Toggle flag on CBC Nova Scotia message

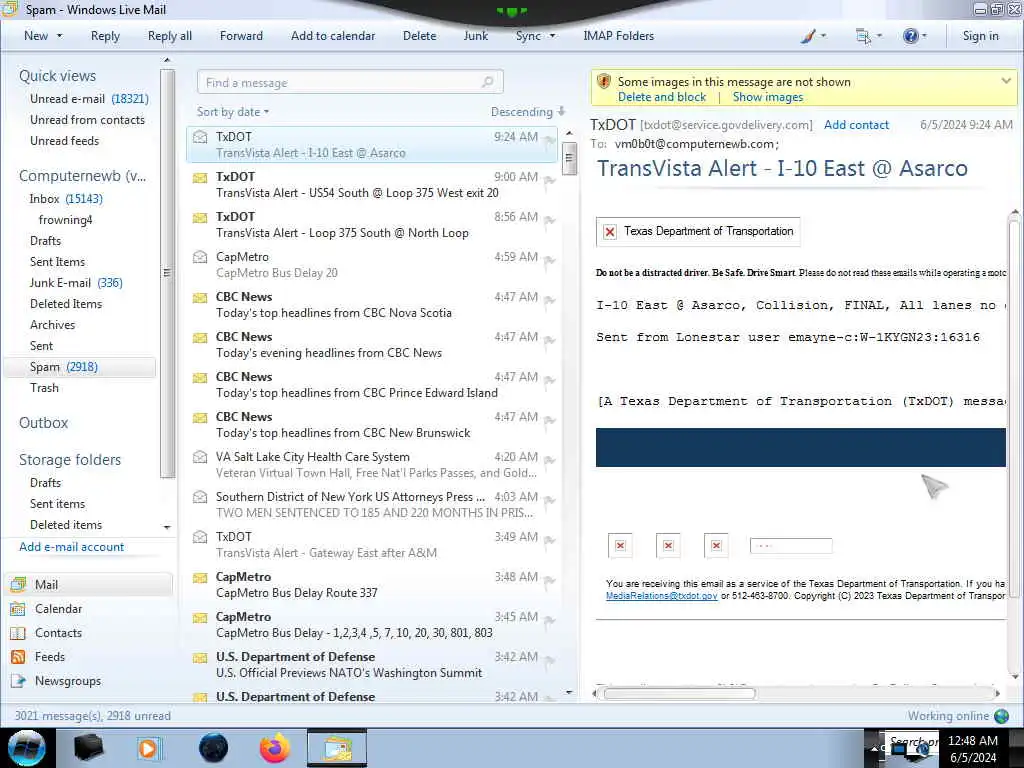point(550,300)
